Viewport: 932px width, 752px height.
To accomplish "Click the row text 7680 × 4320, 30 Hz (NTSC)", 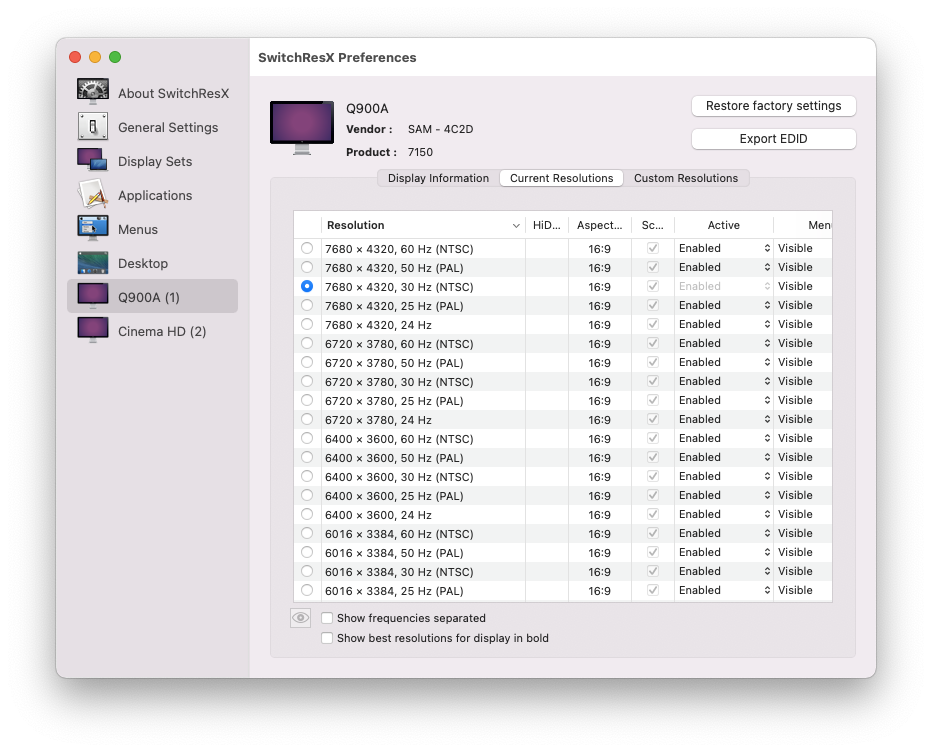I will click(399, 287).
